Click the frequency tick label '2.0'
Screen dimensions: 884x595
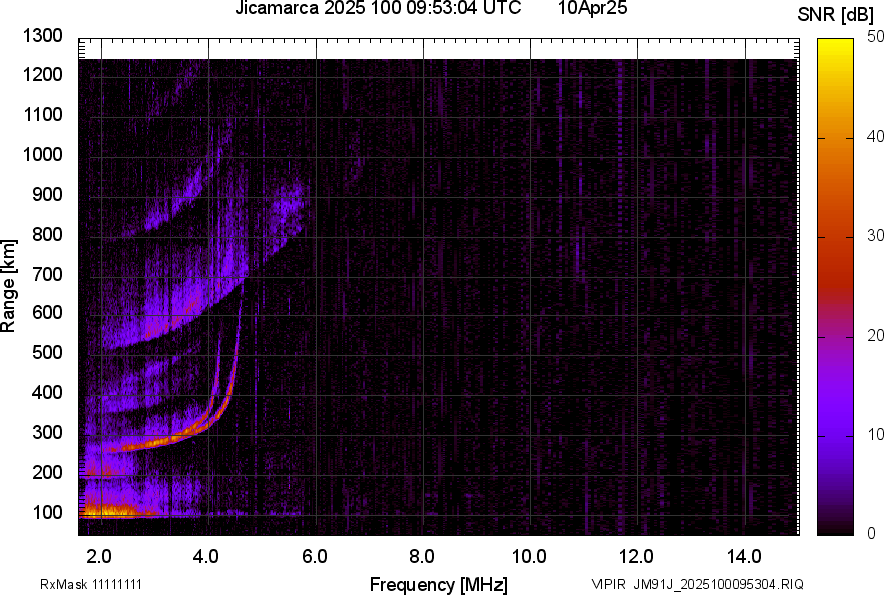99,557
